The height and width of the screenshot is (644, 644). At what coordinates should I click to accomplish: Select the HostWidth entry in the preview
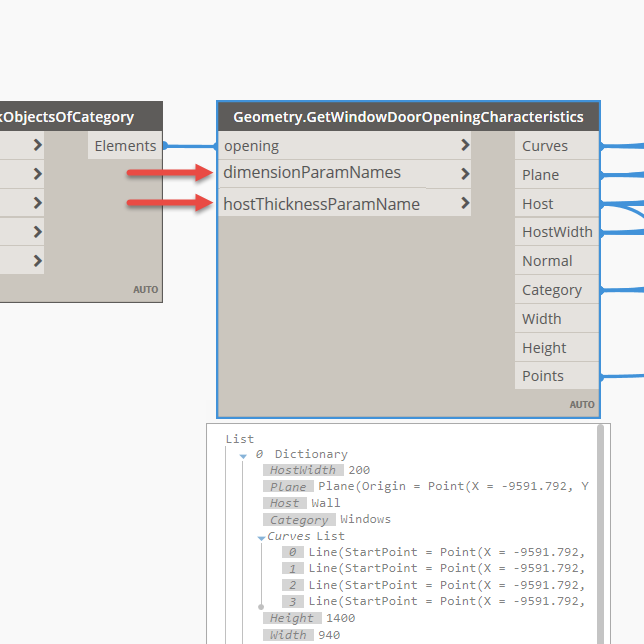304,470
